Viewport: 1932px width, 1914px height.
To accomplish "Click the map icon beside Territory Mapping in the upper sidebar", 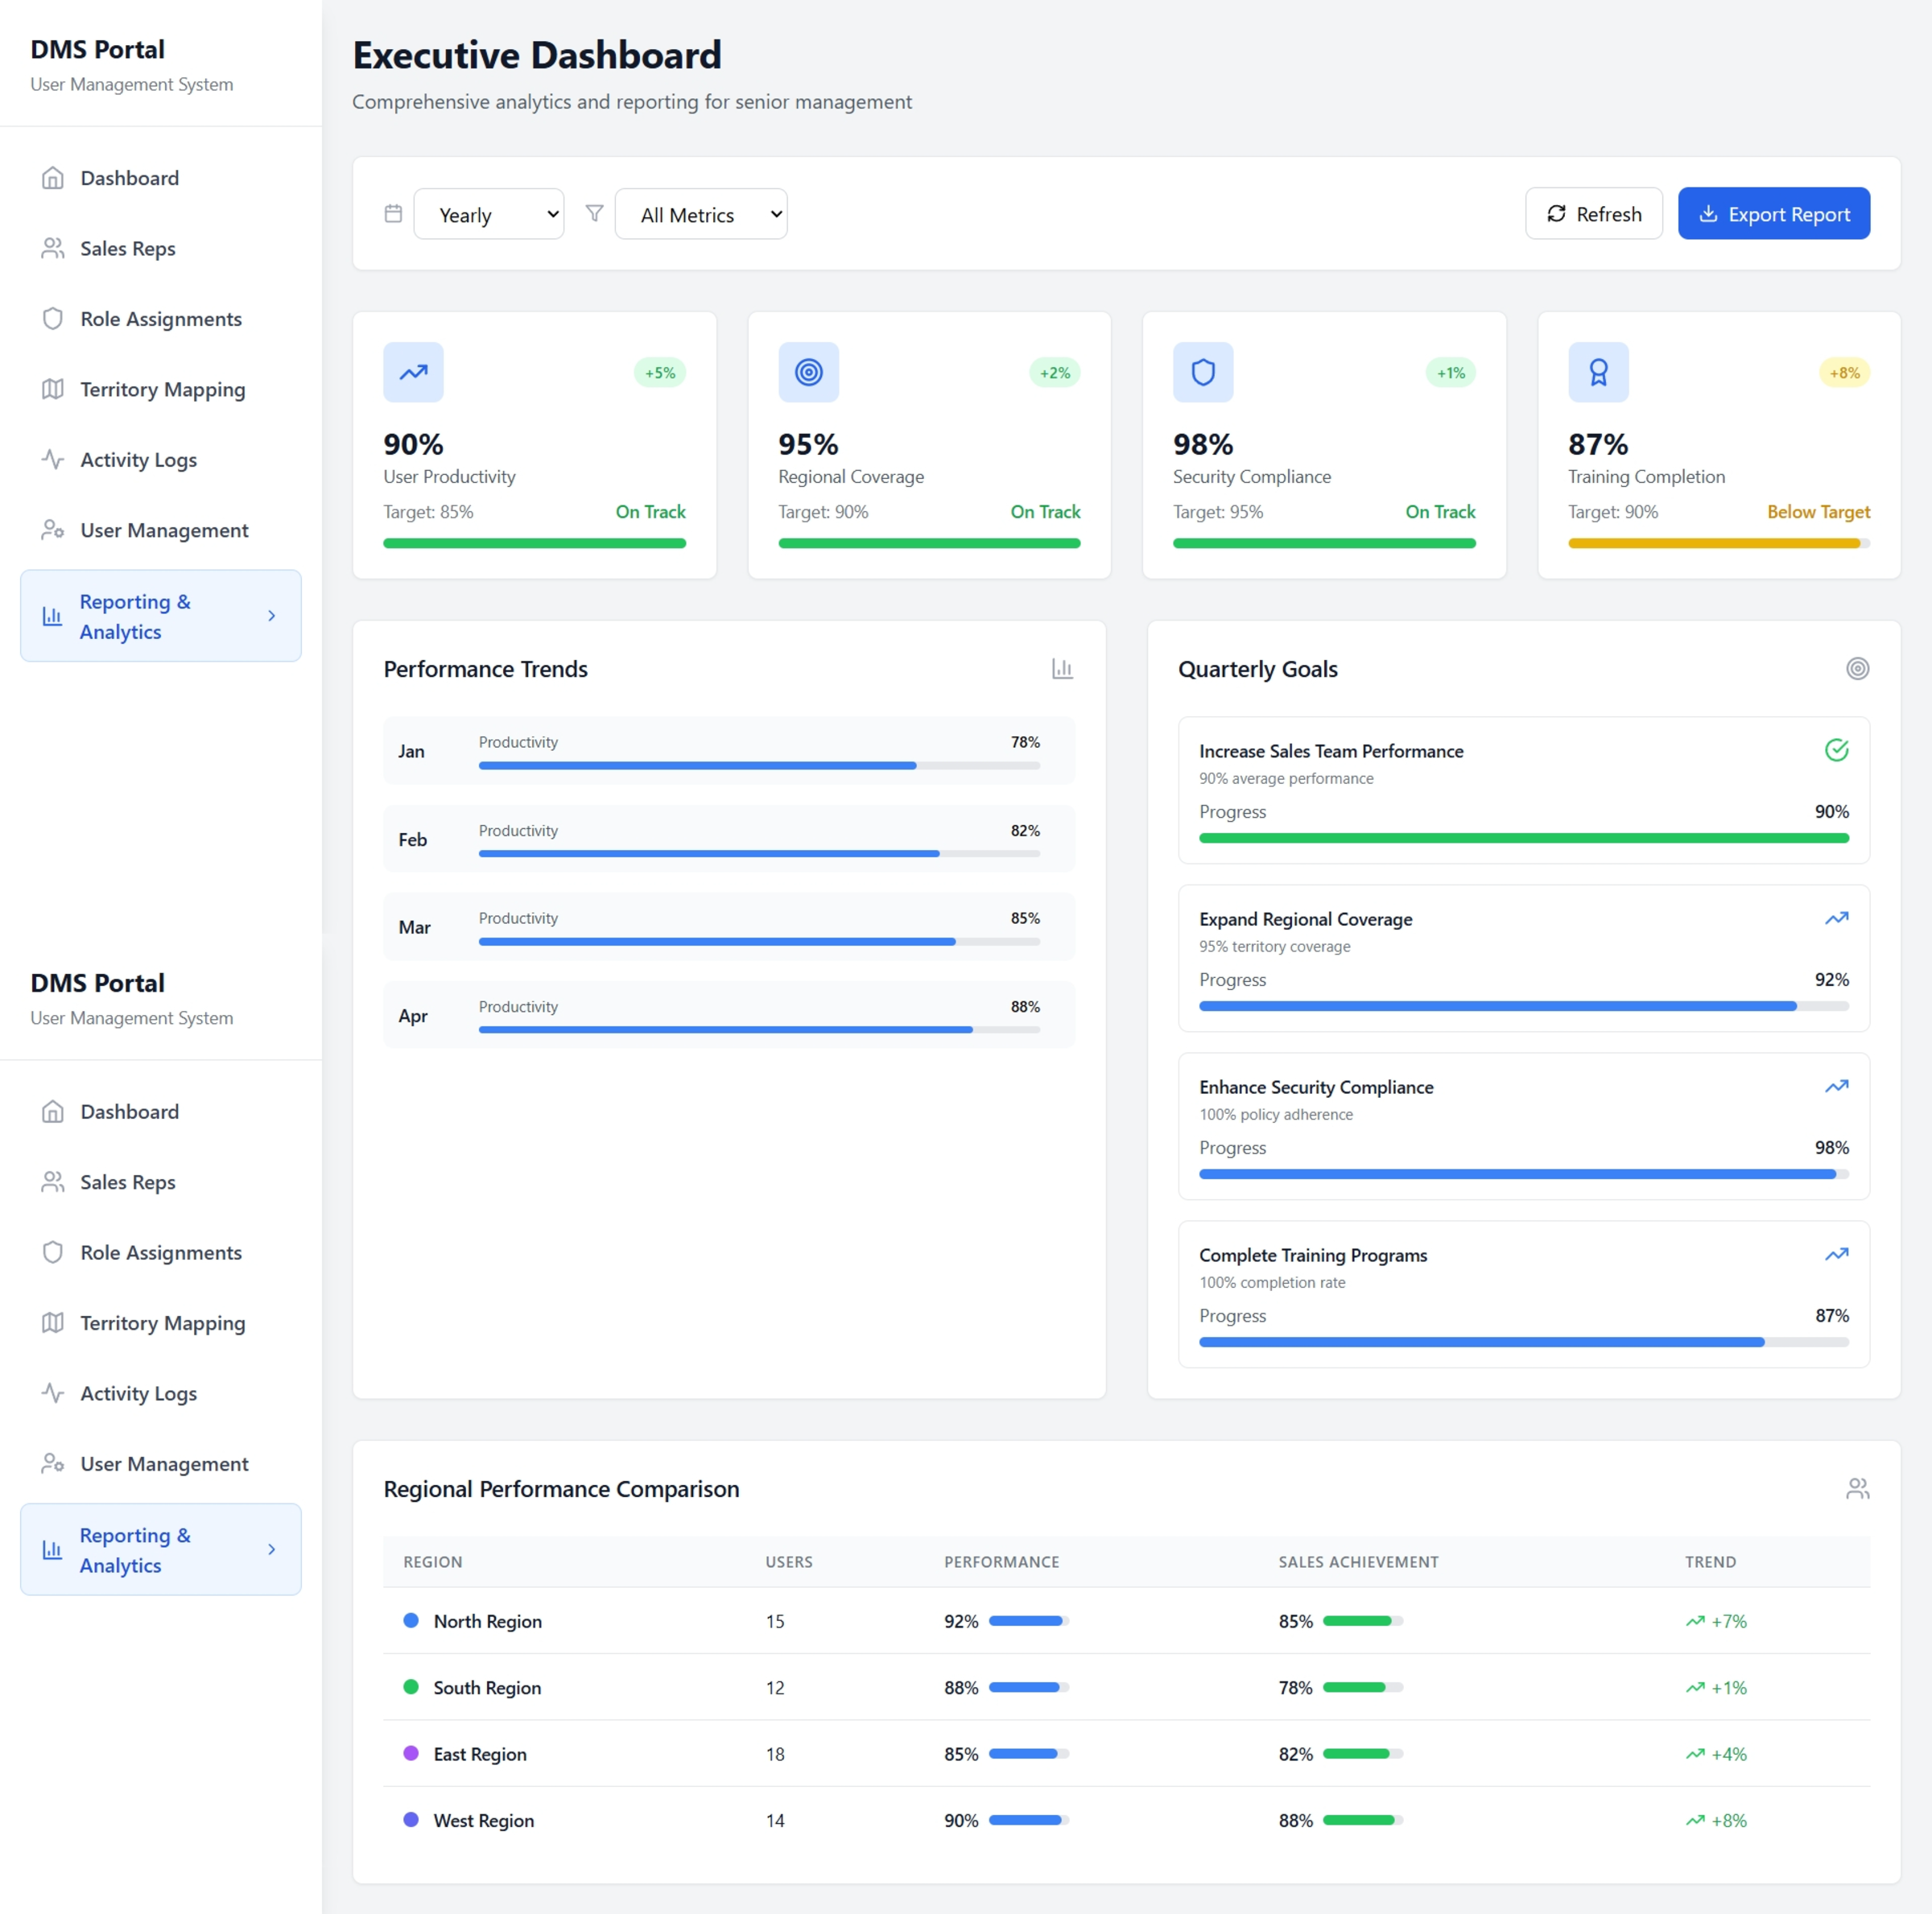I will click(x=53, y=389).
